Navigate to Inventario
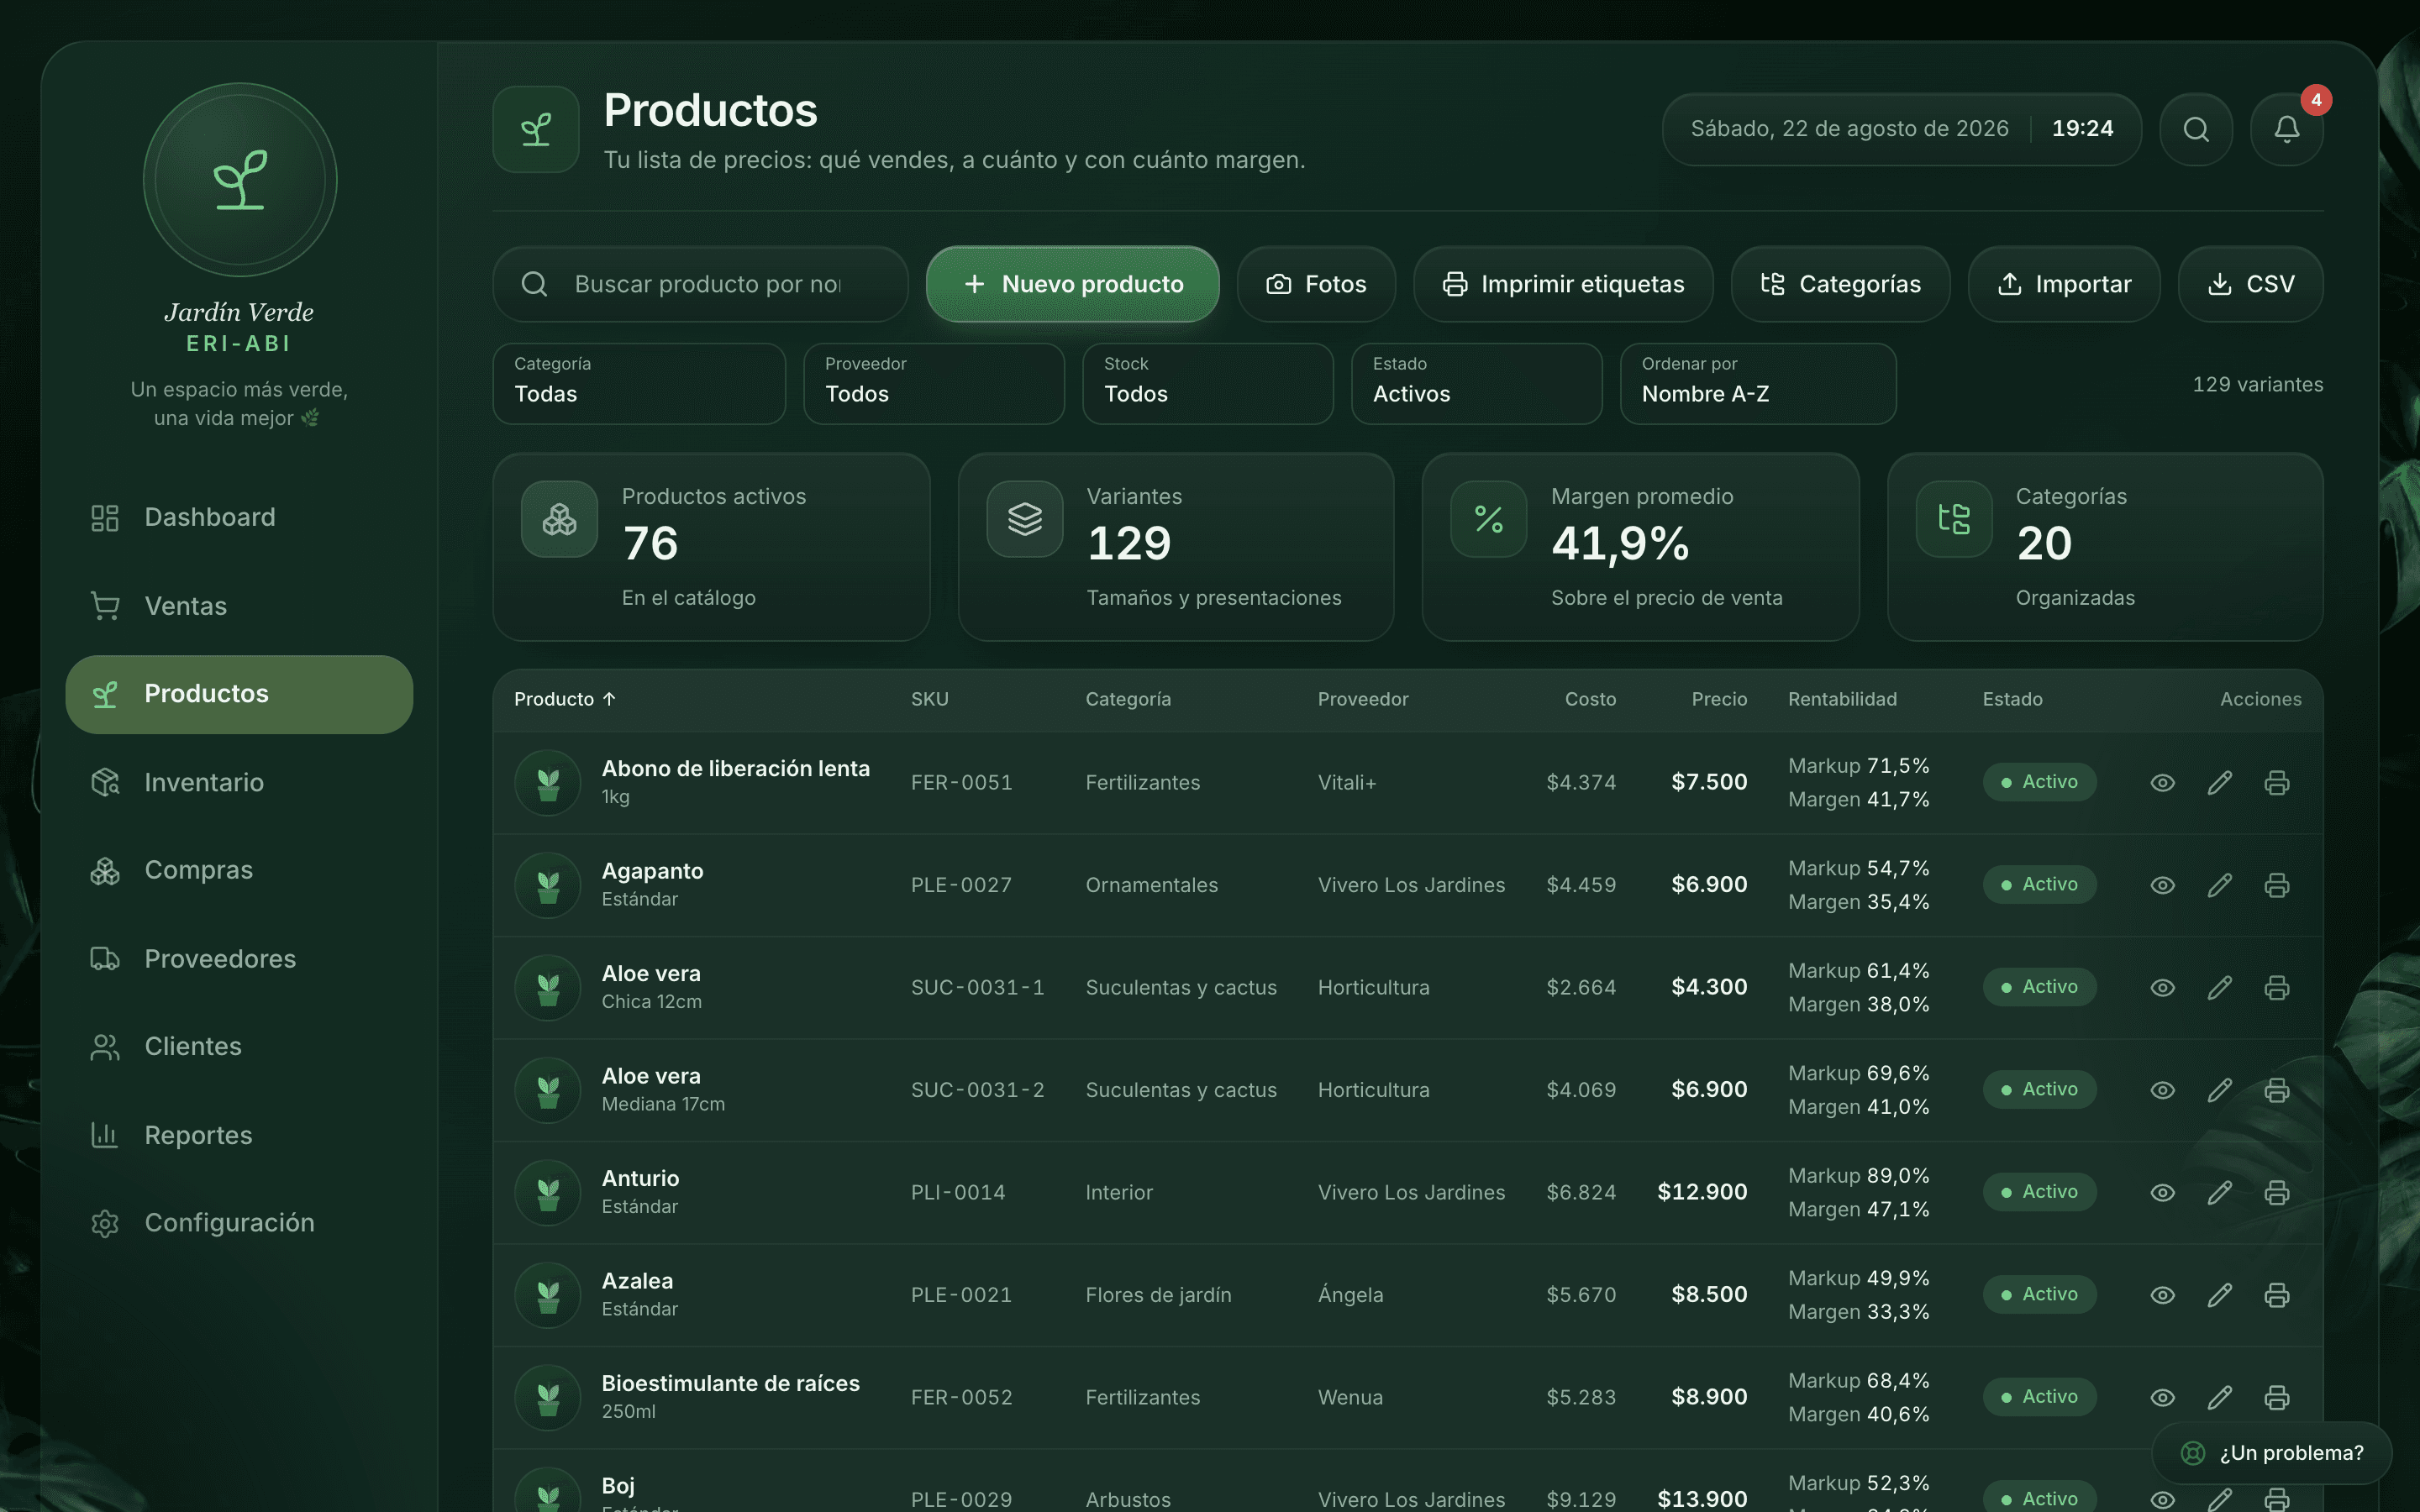This screenshot has width=2420, height=1512. (x=239, y=782)
